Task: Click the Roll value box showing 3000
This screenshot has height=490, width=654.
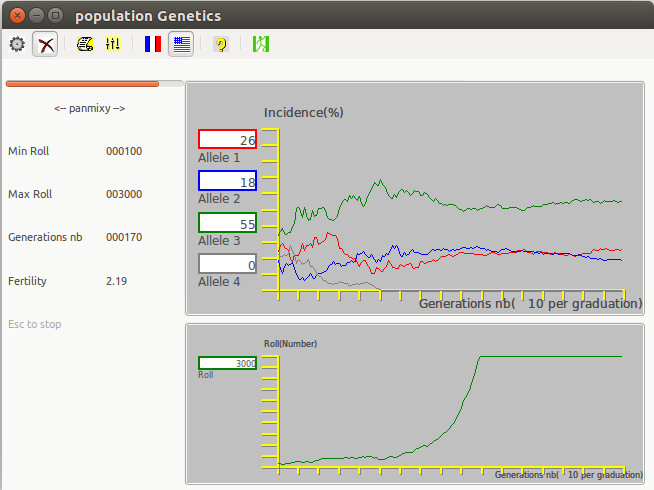Action: (x=228, y=363)
